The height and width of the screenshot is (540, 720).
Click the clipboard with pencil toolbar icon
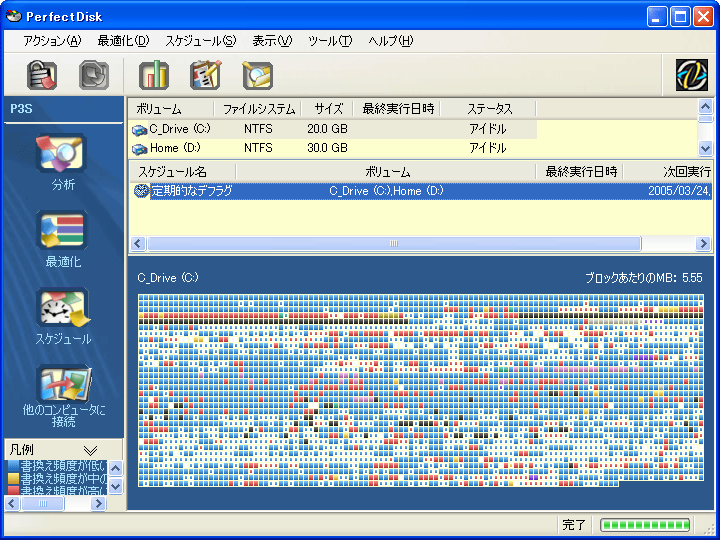tap(205, 75)
